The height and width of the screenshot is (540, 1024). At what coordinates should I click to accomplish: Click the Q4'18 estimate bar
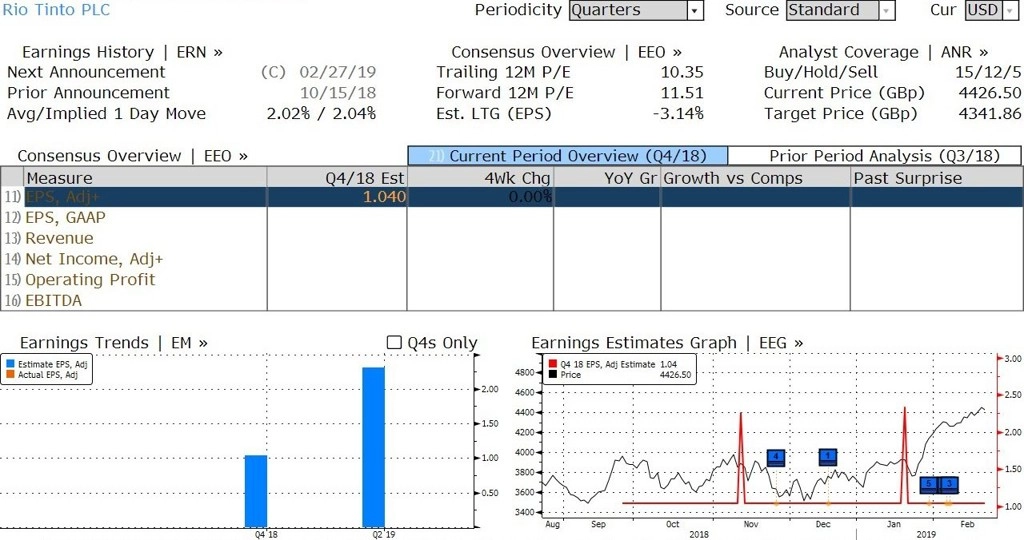(256, 491)
